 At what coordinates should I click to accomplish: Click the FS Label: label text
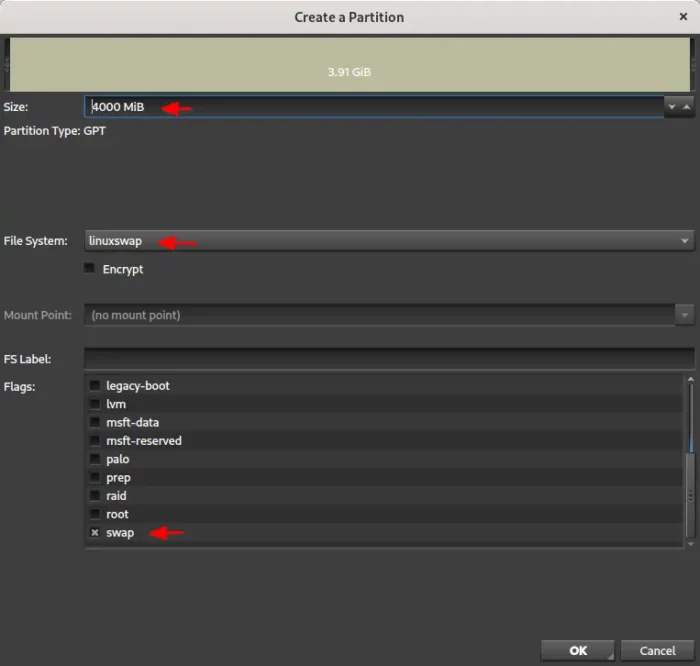[x=27, y=359]
